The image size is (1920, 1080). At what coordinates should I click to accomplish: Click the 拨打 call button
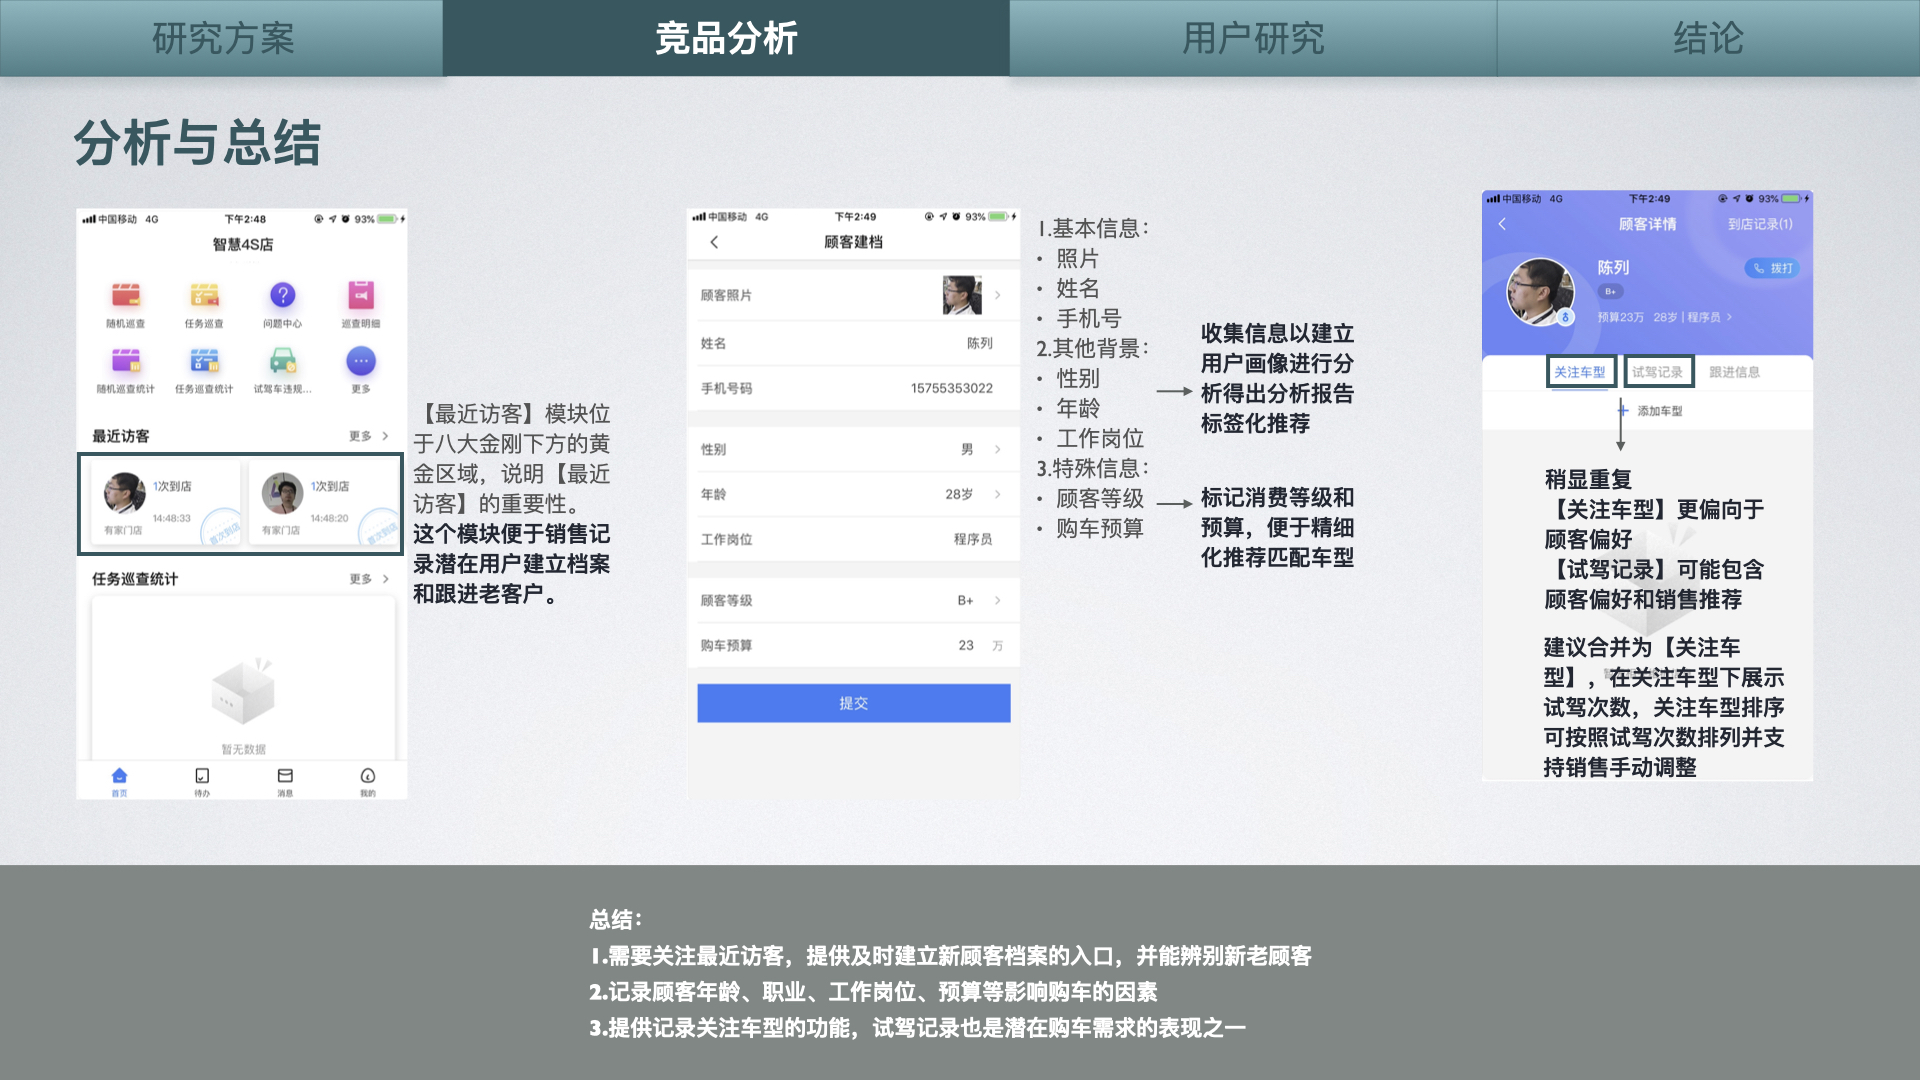pyautogui.click(x=1773, y=268)
